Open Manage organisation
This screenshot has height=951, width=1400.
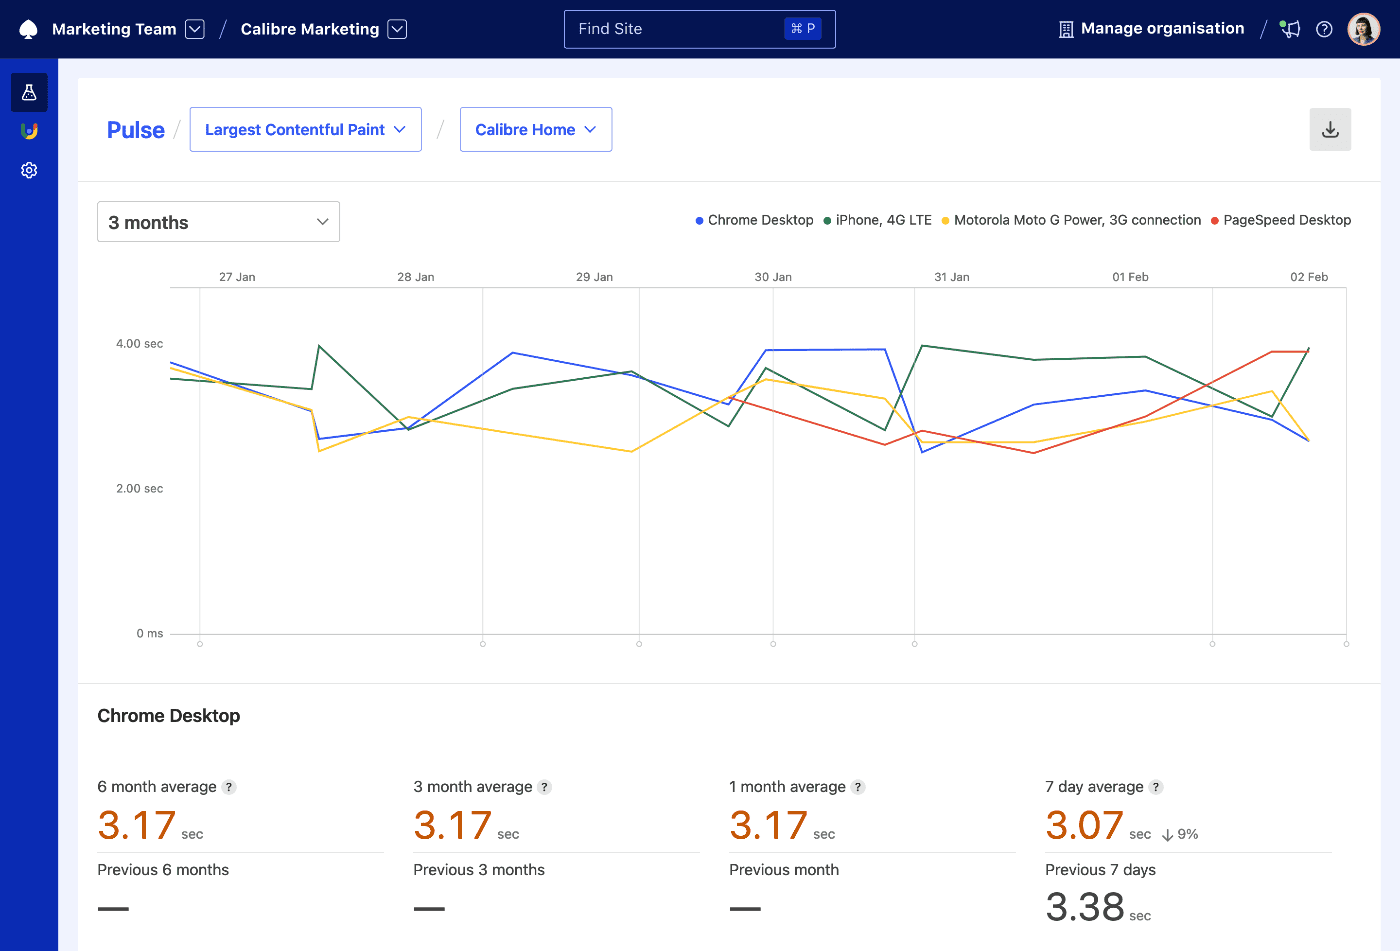(1150, 28)
